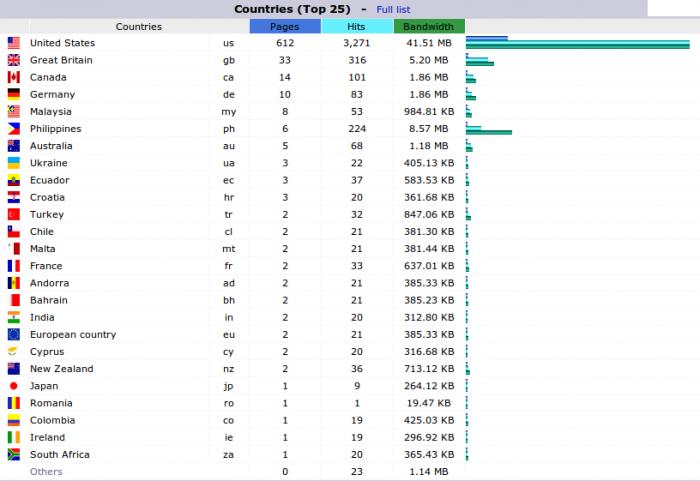The height and width of the screenshot is (481, 700).
Task: Click the European country flag icon
Action: point(14,335)
